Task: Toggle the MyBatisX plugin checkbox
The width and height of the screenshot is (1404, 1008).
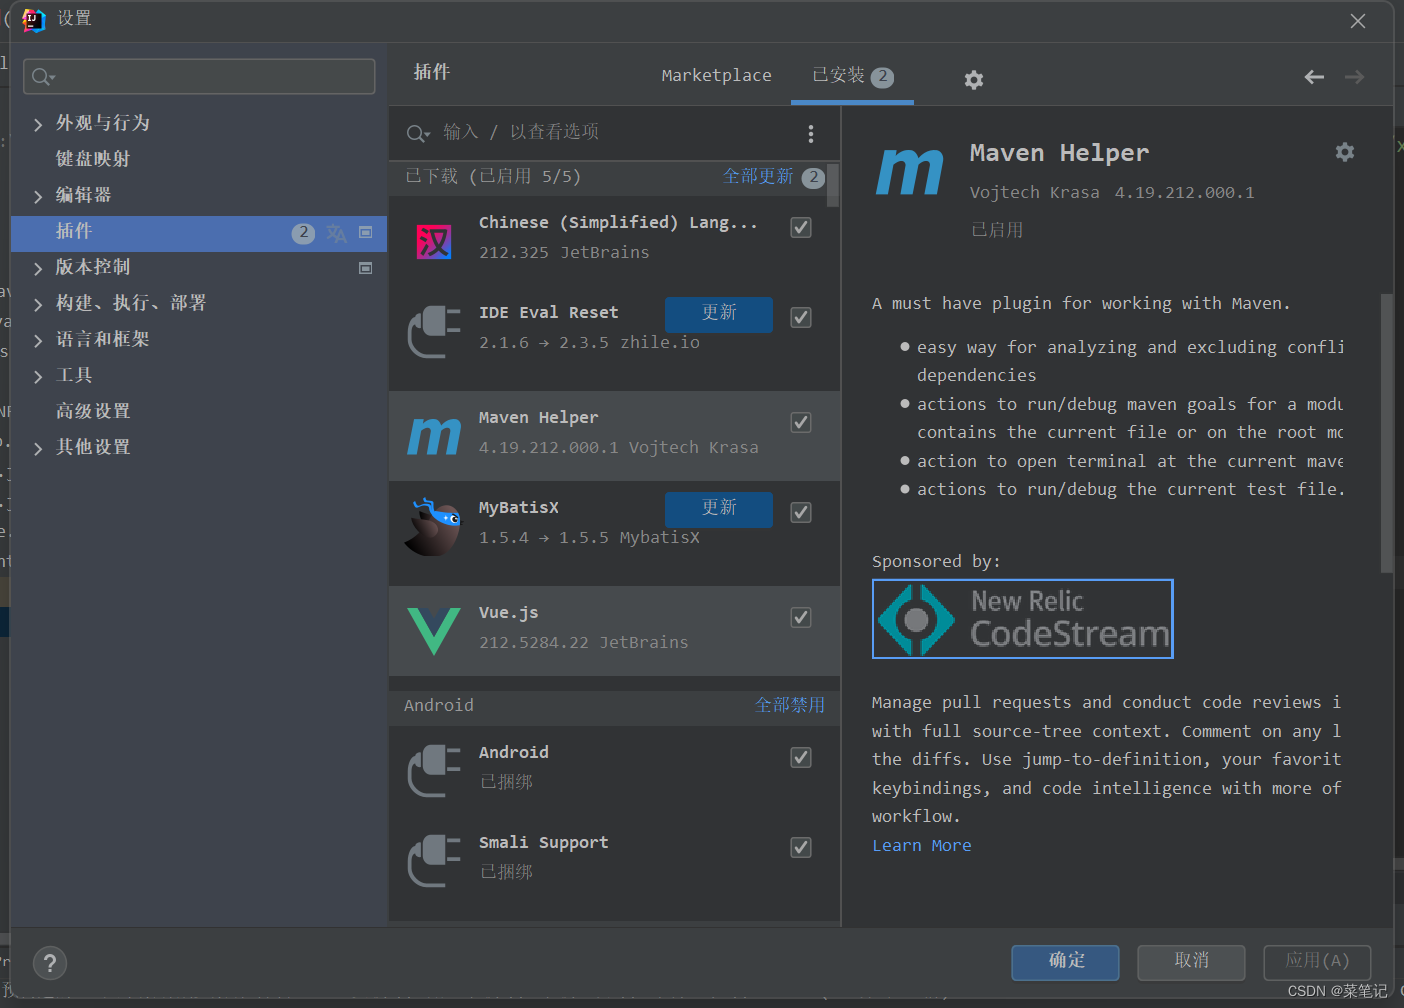Action: 801,512
